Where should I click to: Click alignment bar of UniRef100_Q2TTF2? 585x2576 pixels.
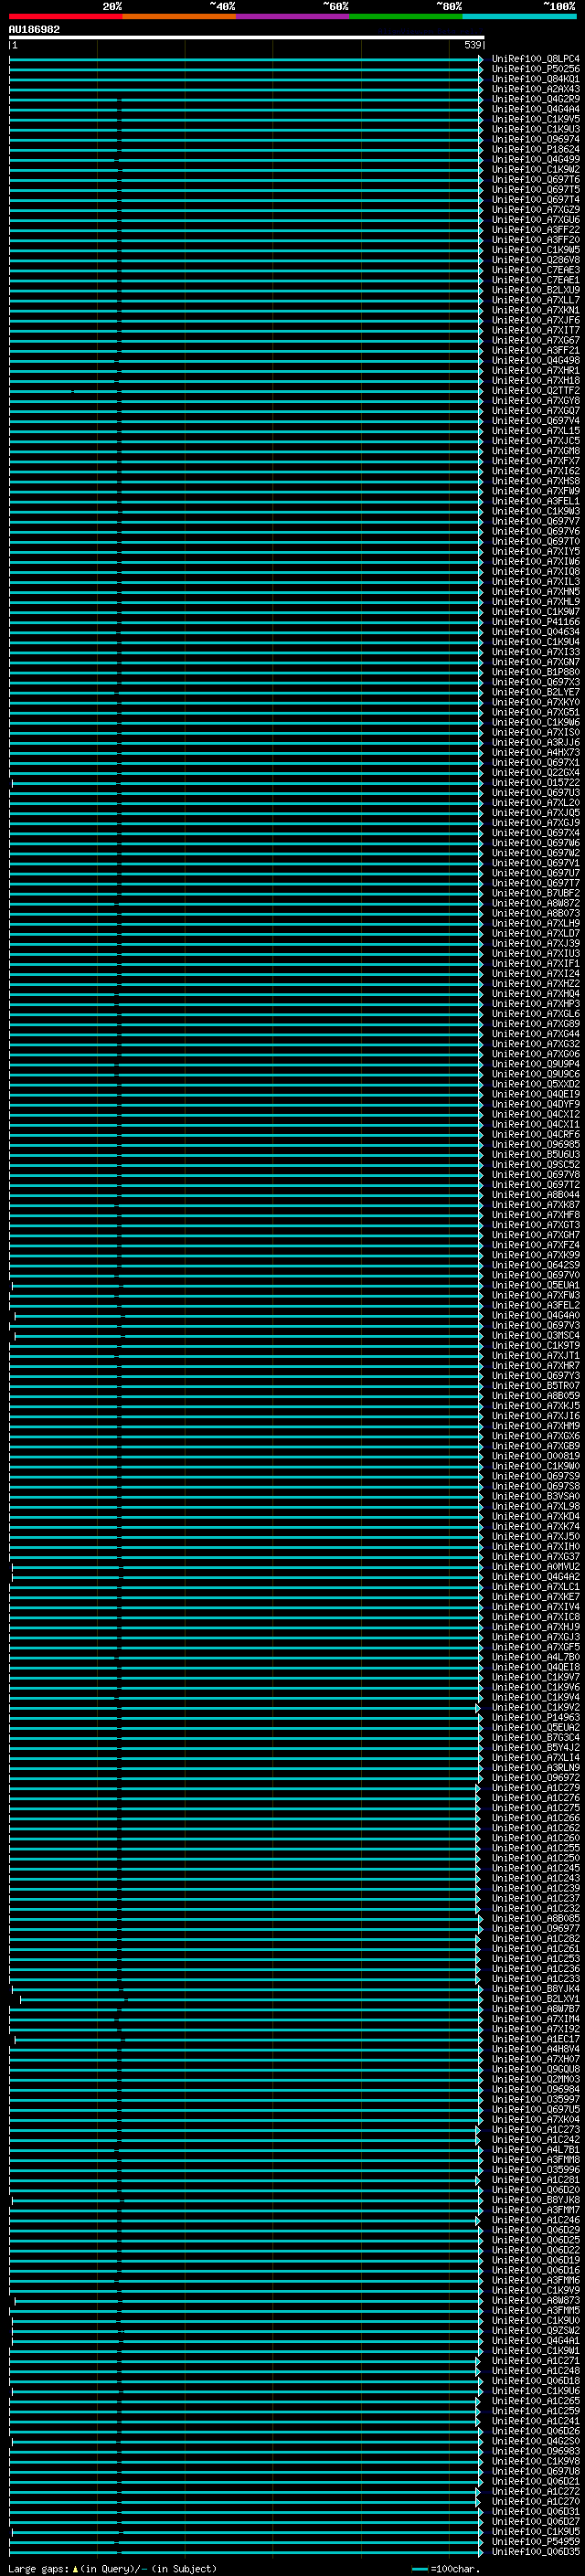246,391
